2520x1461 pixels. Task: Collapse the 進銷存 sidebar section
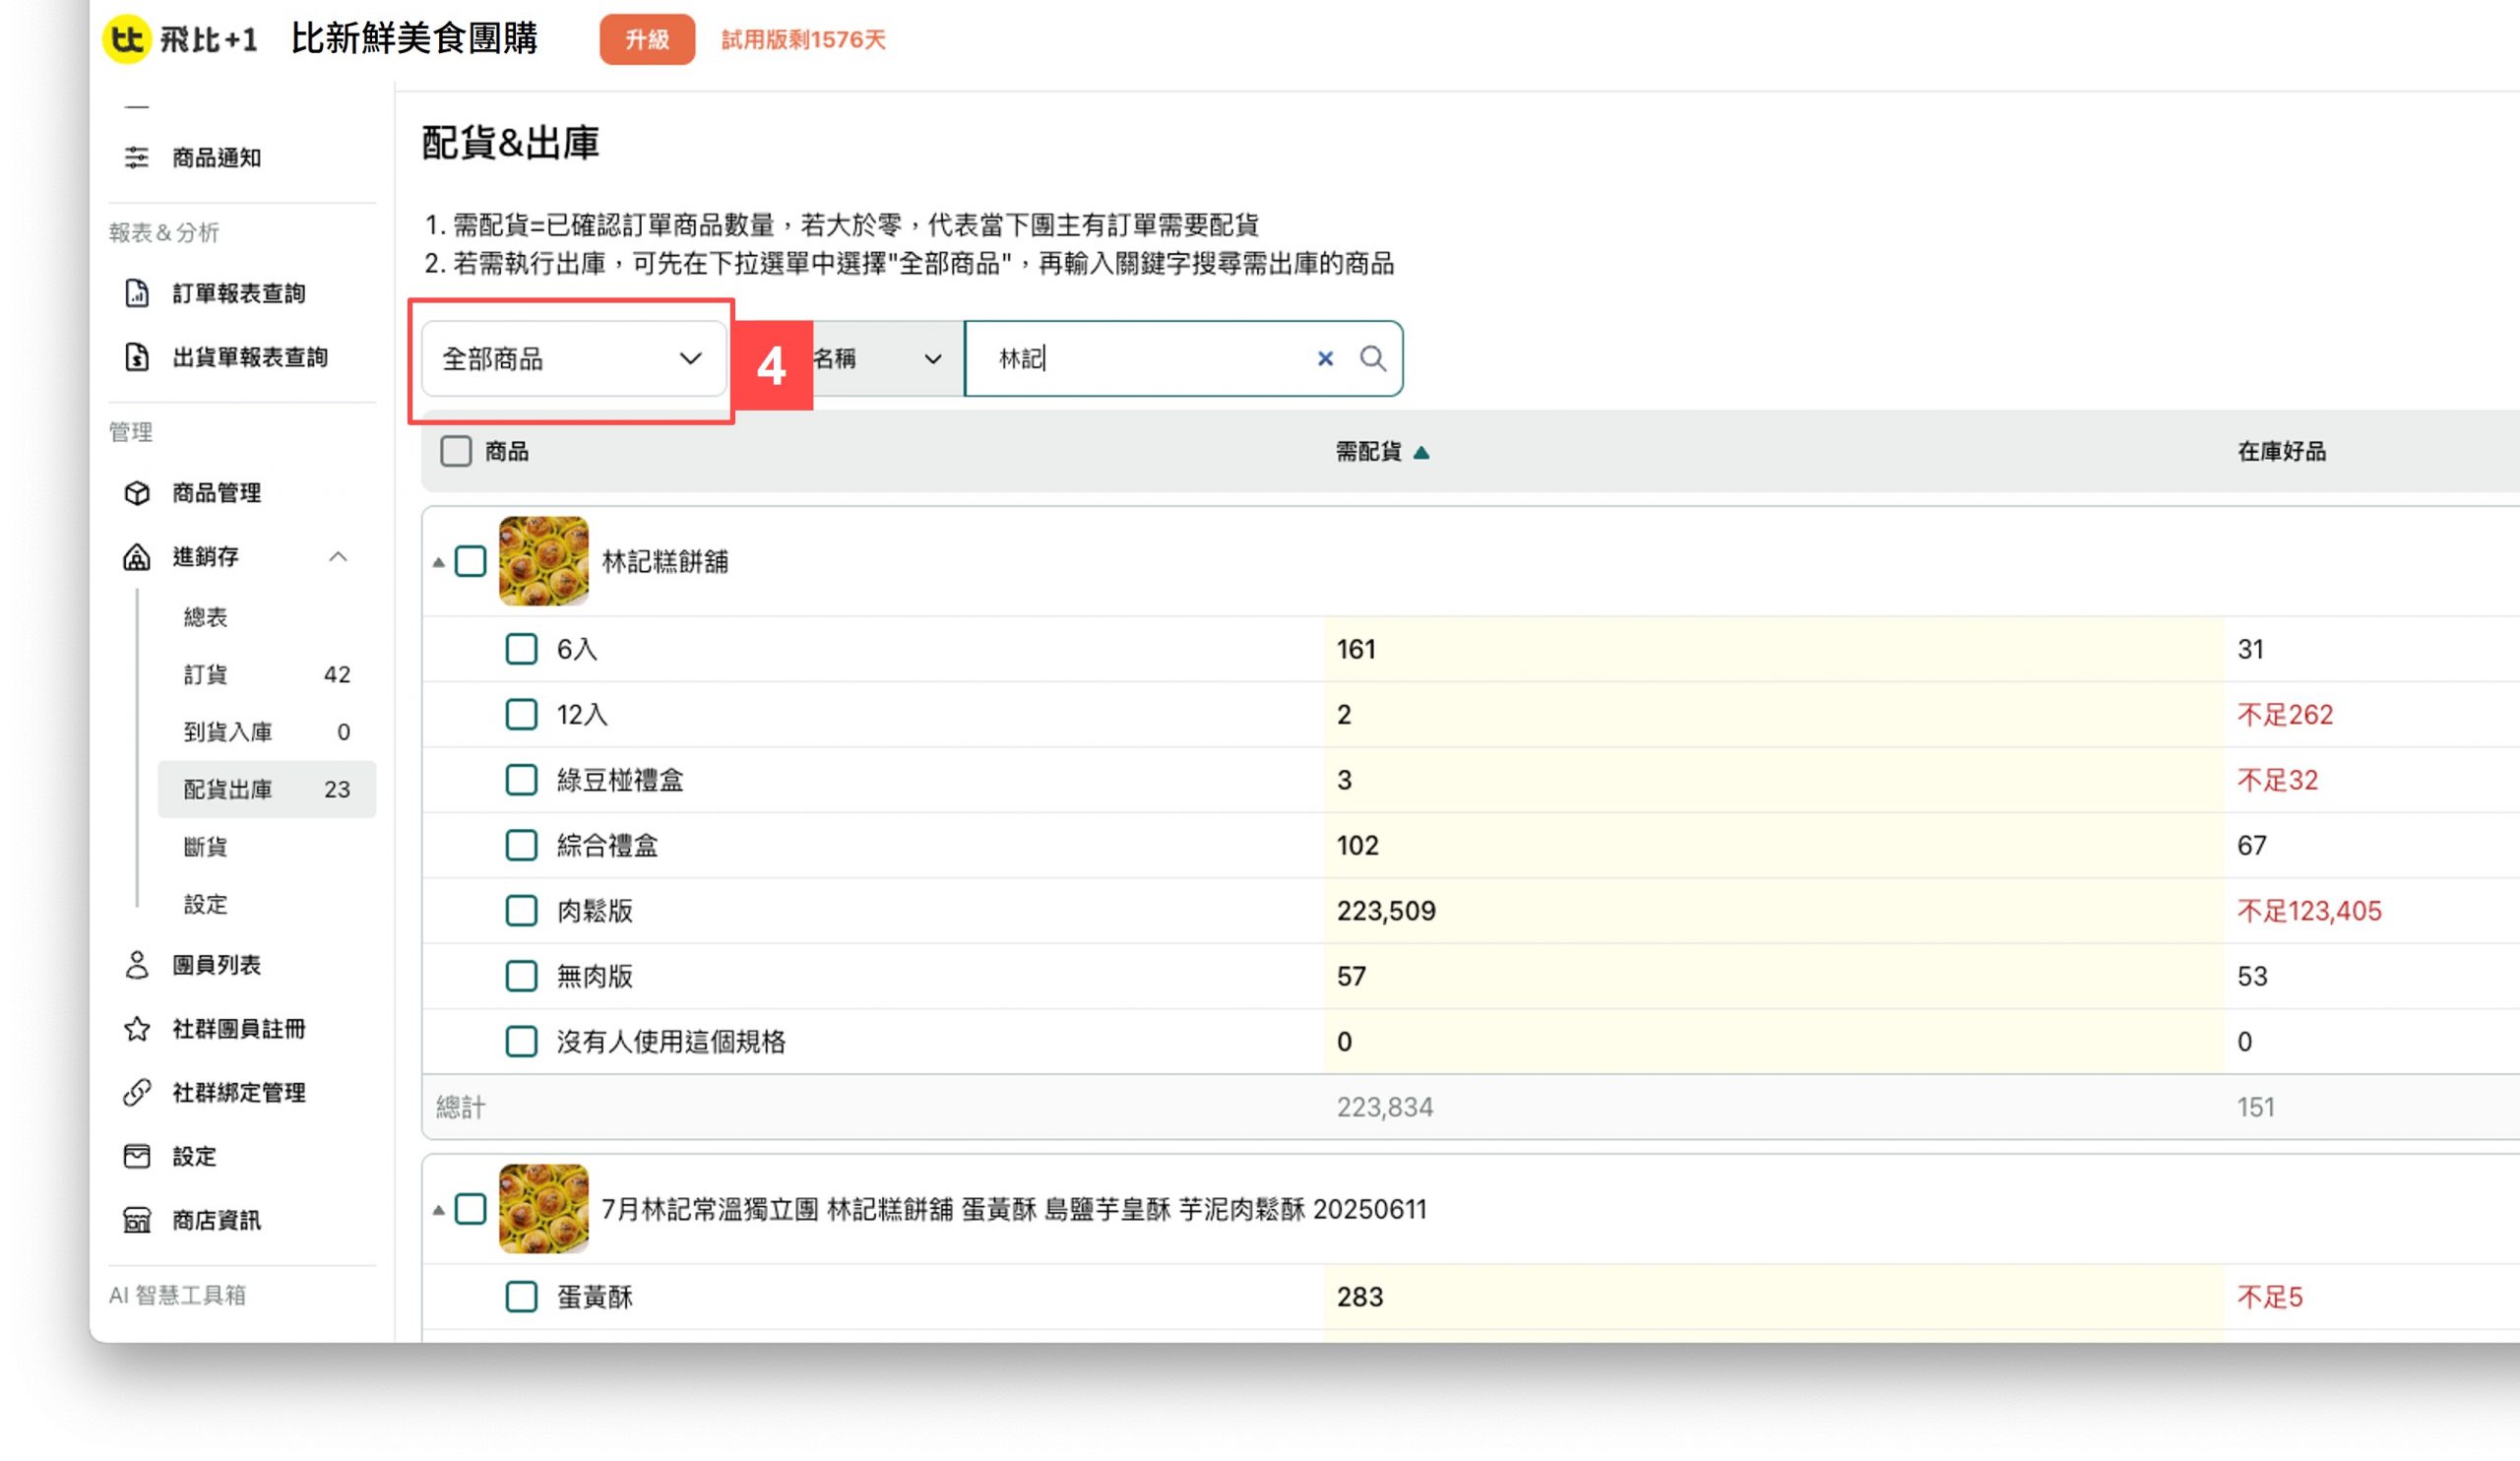coord(338,557)
